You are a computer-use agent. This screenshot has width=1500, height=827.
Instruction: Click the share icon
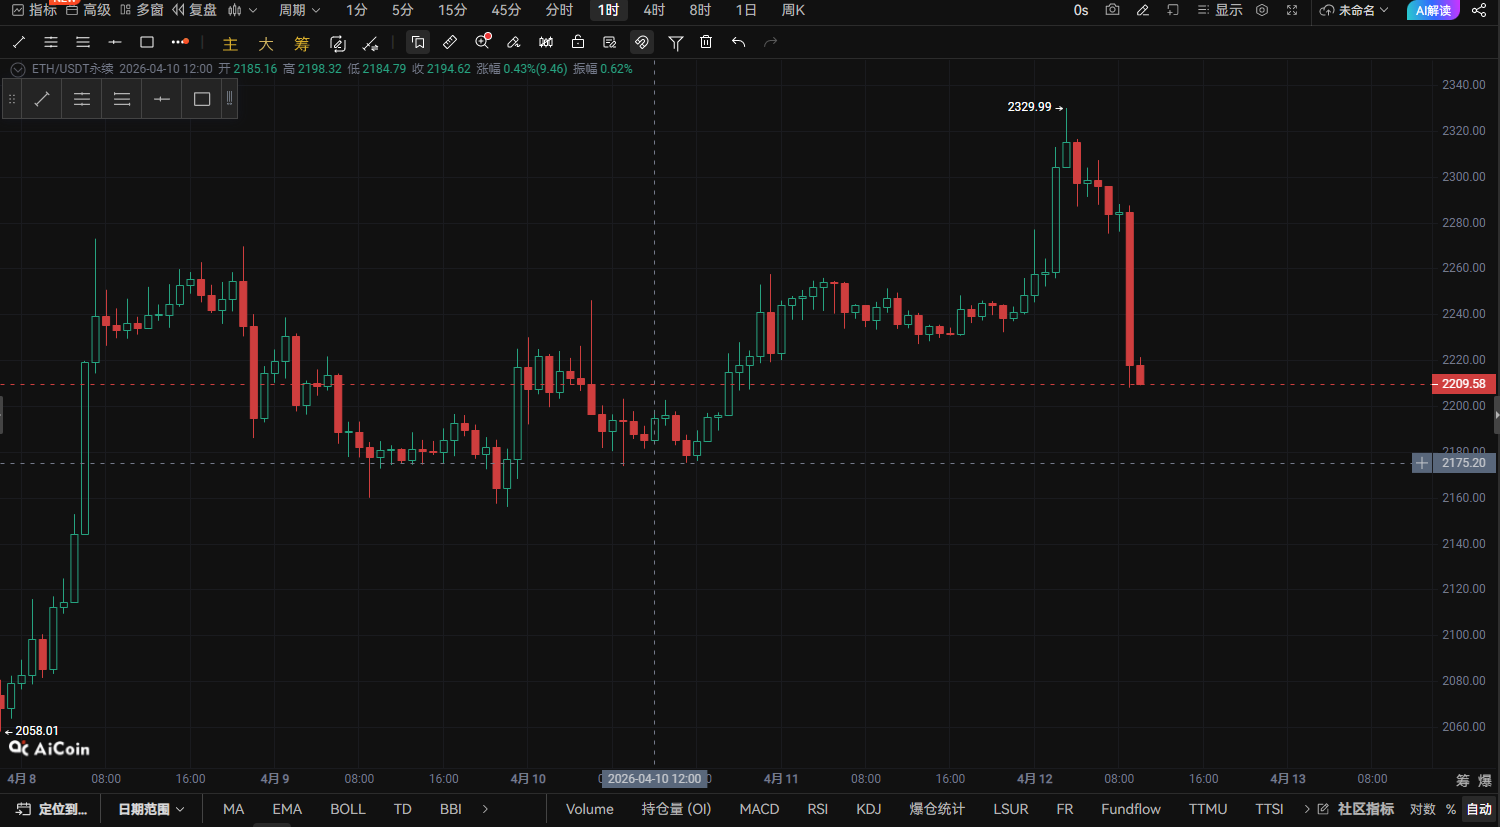coord(1479,10)
